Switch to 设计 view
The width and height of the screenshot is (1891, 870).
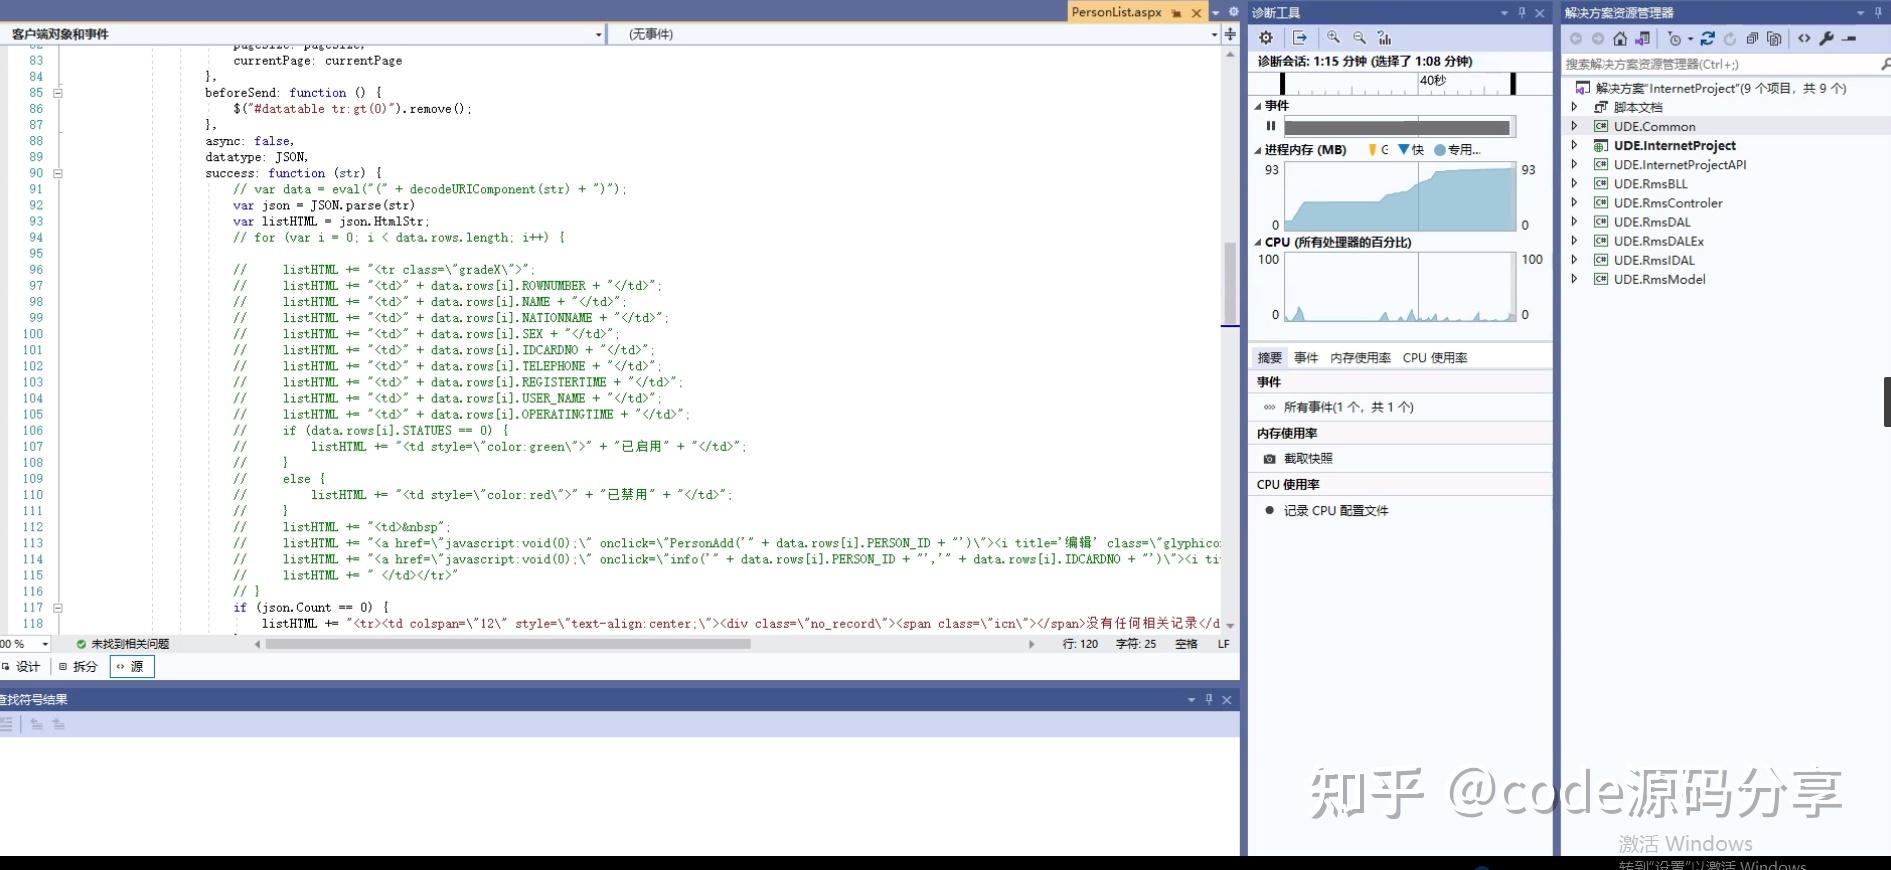click(x=22, y=667)
